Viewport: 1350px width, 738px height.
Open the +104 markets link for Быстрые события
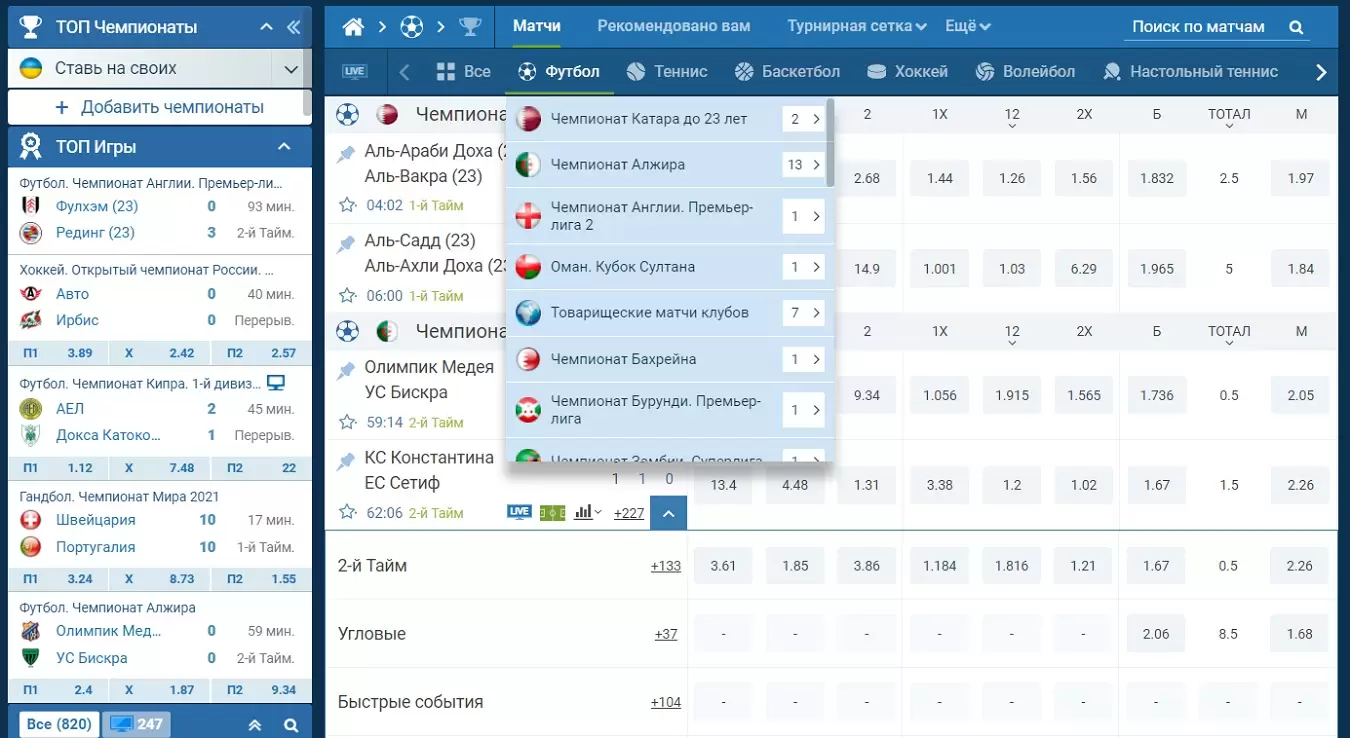(666, 702)
